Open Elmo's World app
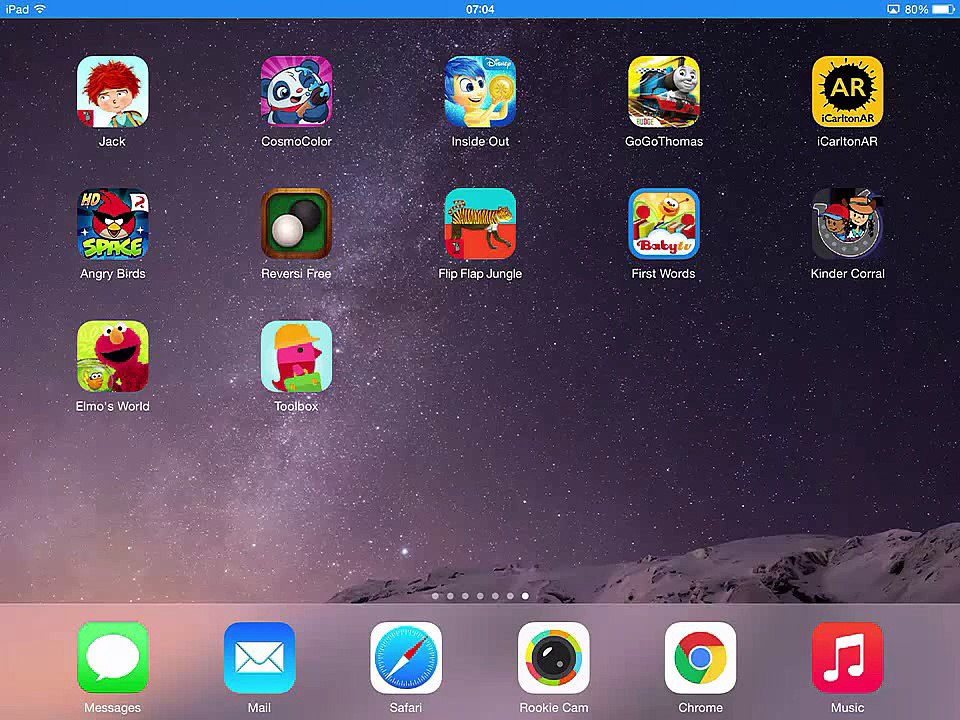The height and width of the screenshot is (720, 960). pyautogui.click(x=113, y=356)
